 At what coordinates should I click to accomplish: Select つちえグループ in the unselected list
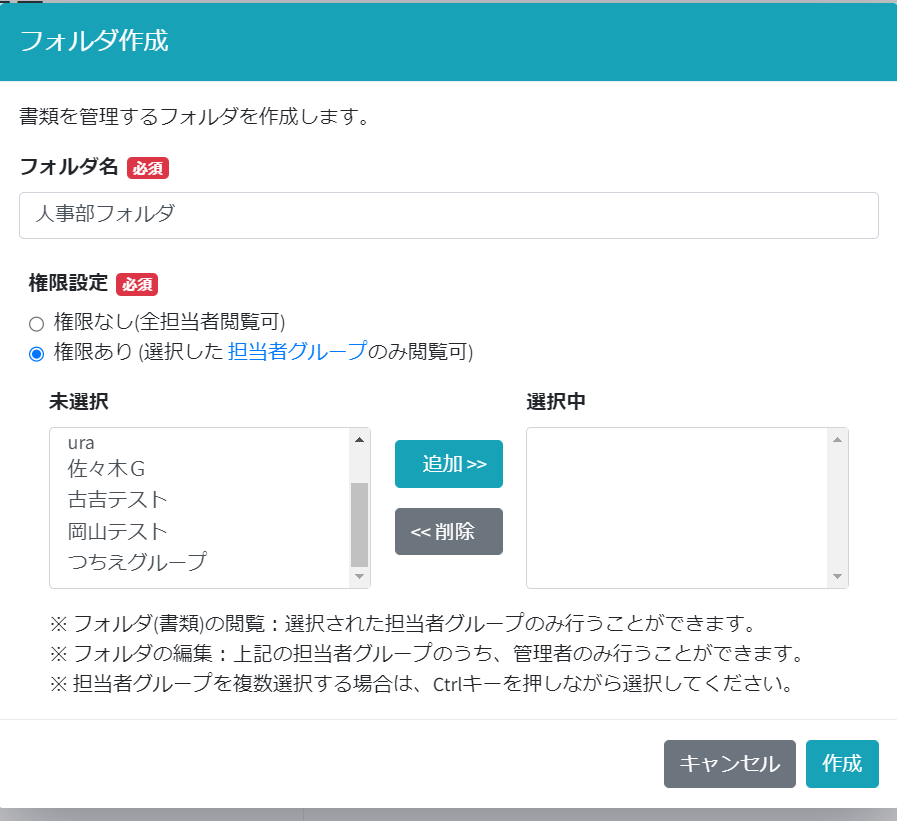[137, 561]
